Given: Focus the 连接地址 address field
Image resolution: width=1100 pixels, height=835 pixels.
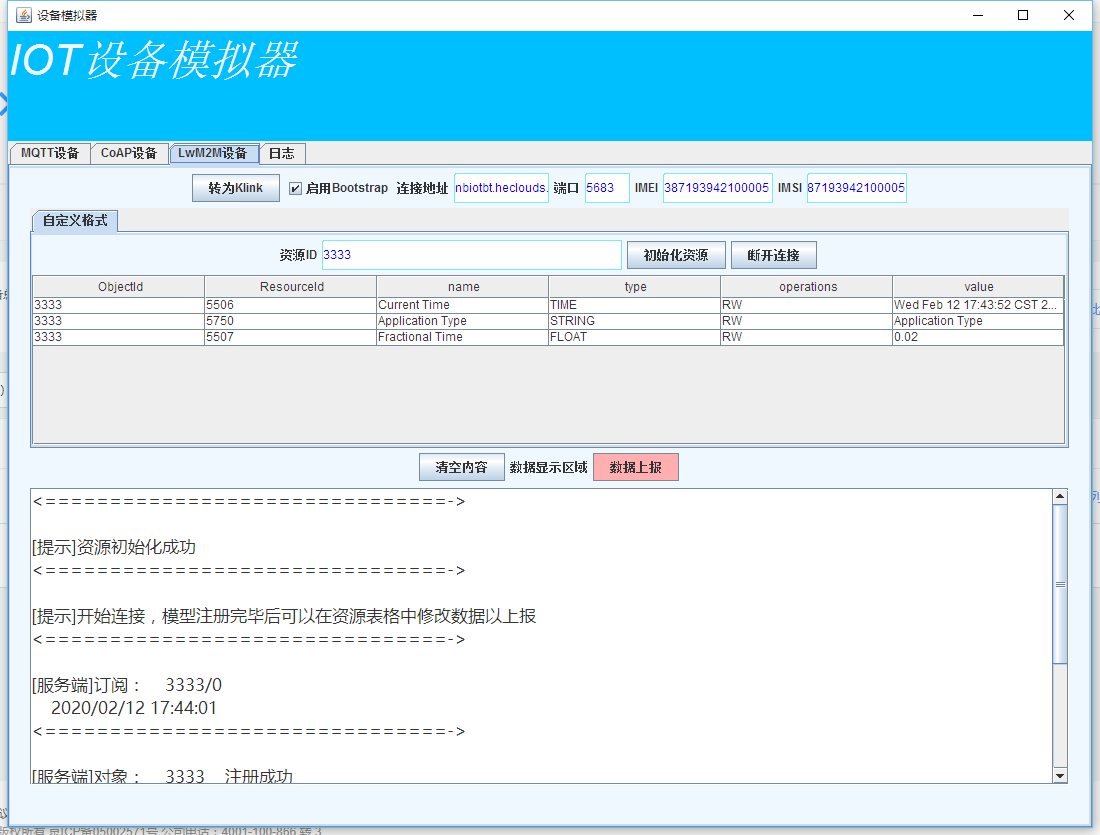Looking at the screenshot, I should click(501, 188).
